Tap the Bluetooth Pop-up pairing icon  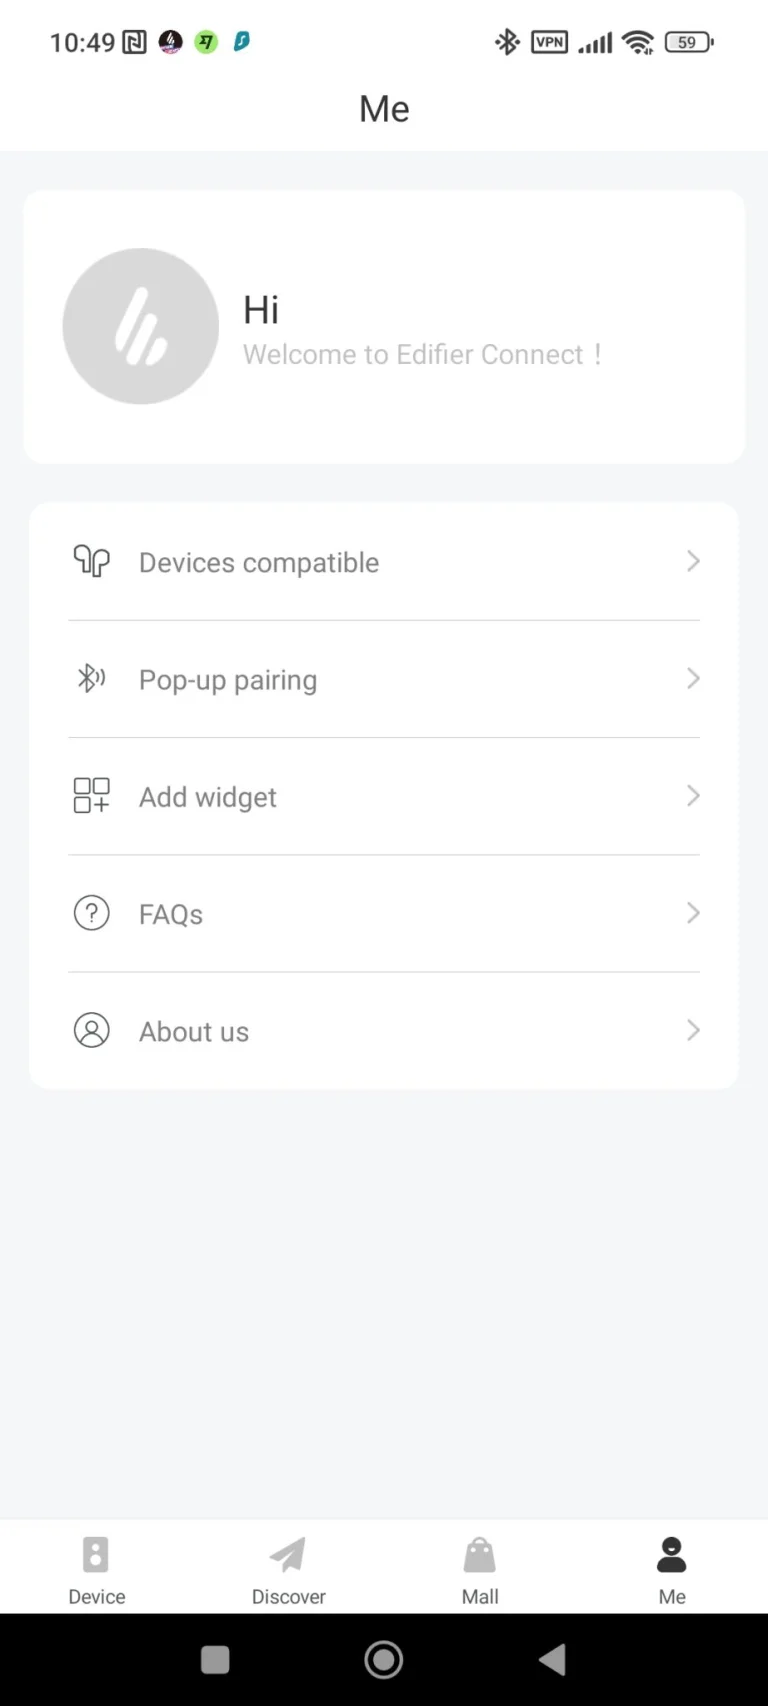coord(91,679)
